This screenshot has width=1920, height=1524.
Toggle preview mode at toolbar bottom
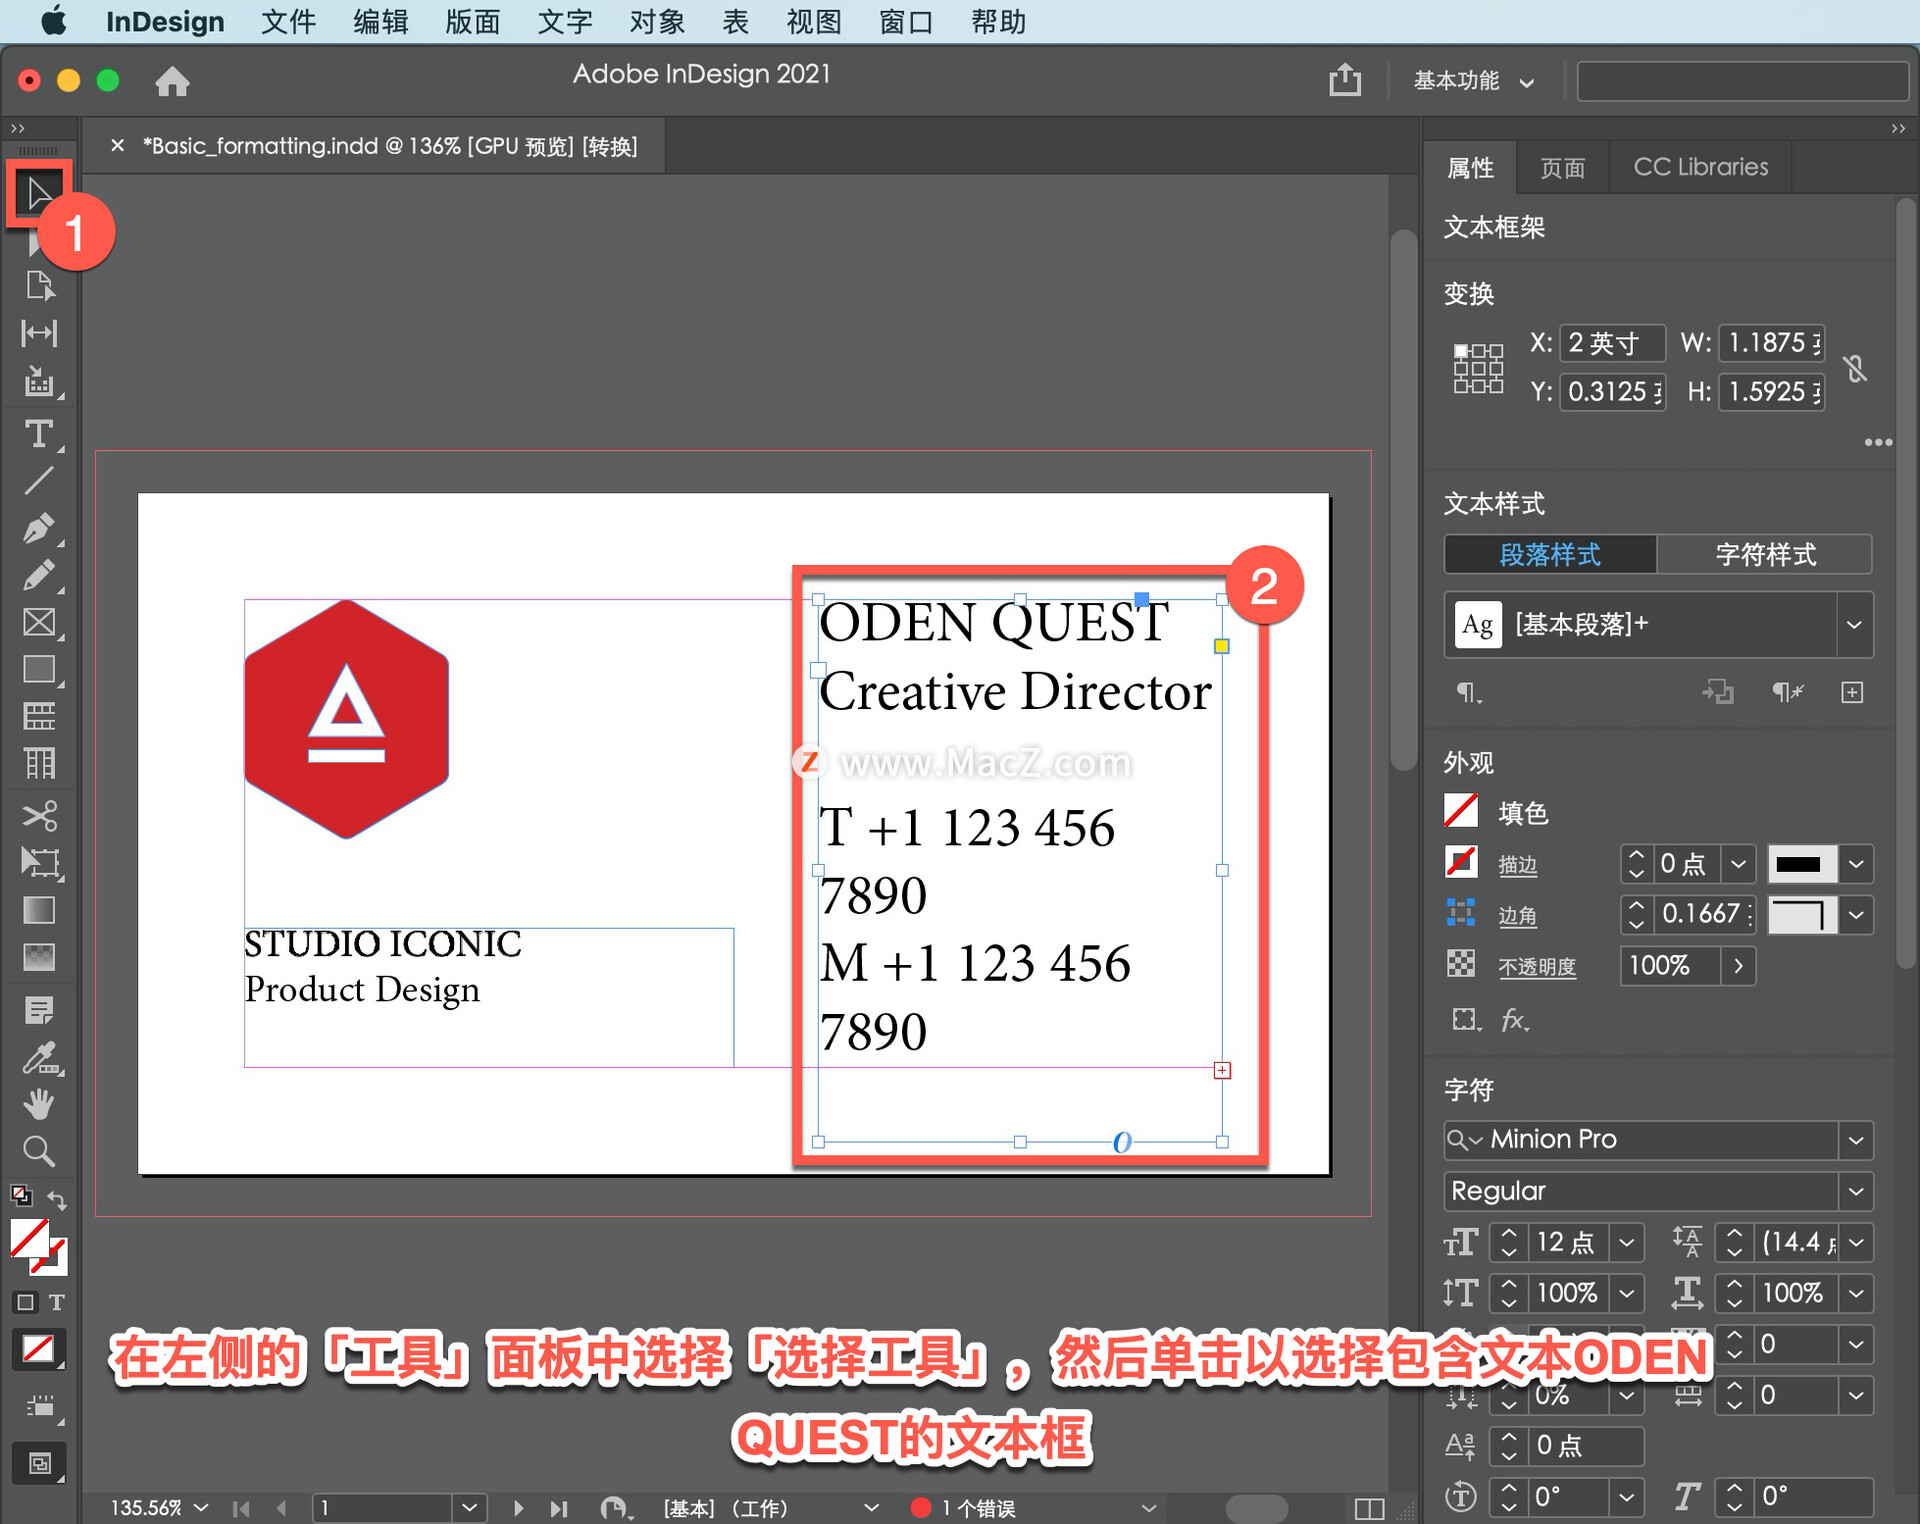click(x=40, y=1463)
